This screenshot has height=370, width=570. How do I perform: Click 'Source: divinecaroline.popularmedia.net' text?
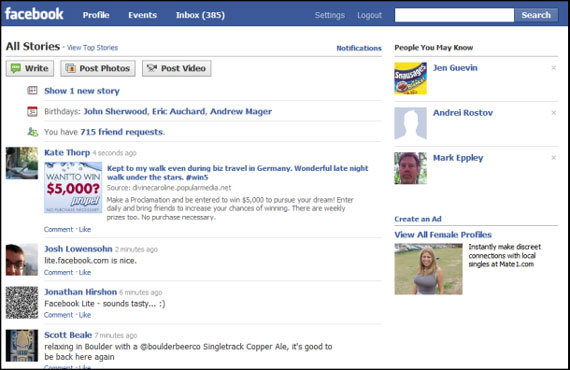click(x=169, y=188)
